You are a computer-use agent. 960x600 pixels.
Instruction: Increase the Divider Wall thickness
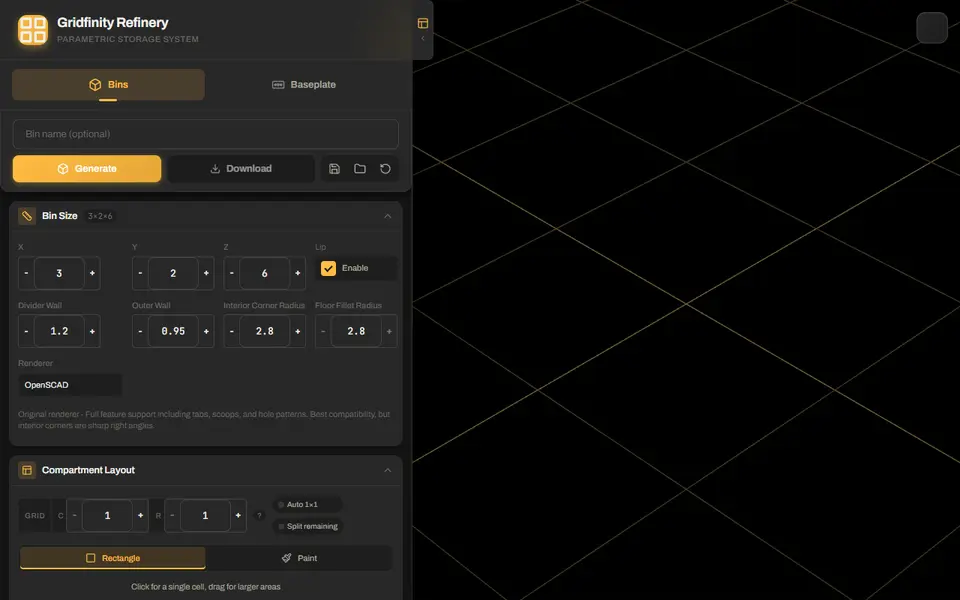(x=92, y=331)
